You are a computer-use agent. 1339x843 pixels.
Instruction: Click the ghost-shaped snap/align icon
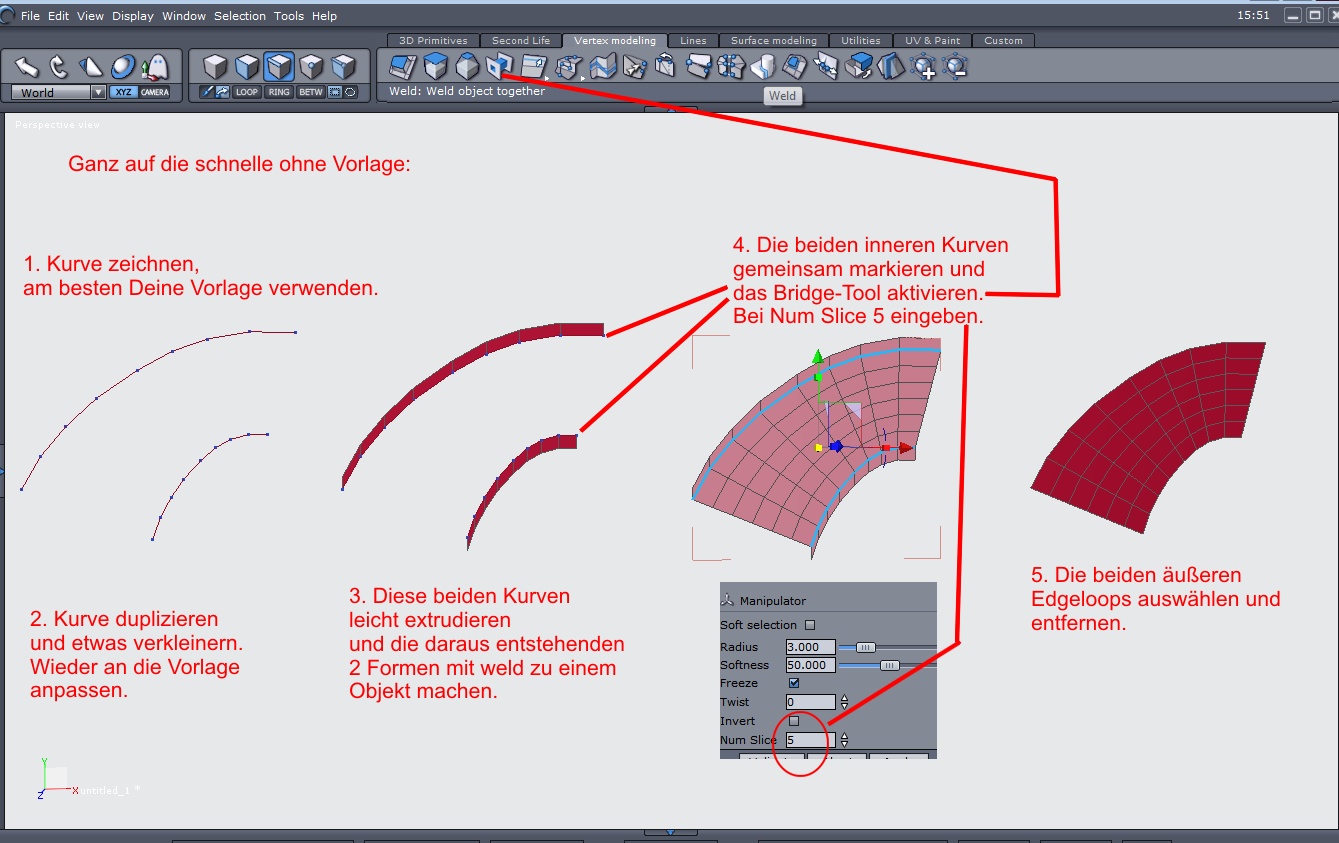[155, 67]
